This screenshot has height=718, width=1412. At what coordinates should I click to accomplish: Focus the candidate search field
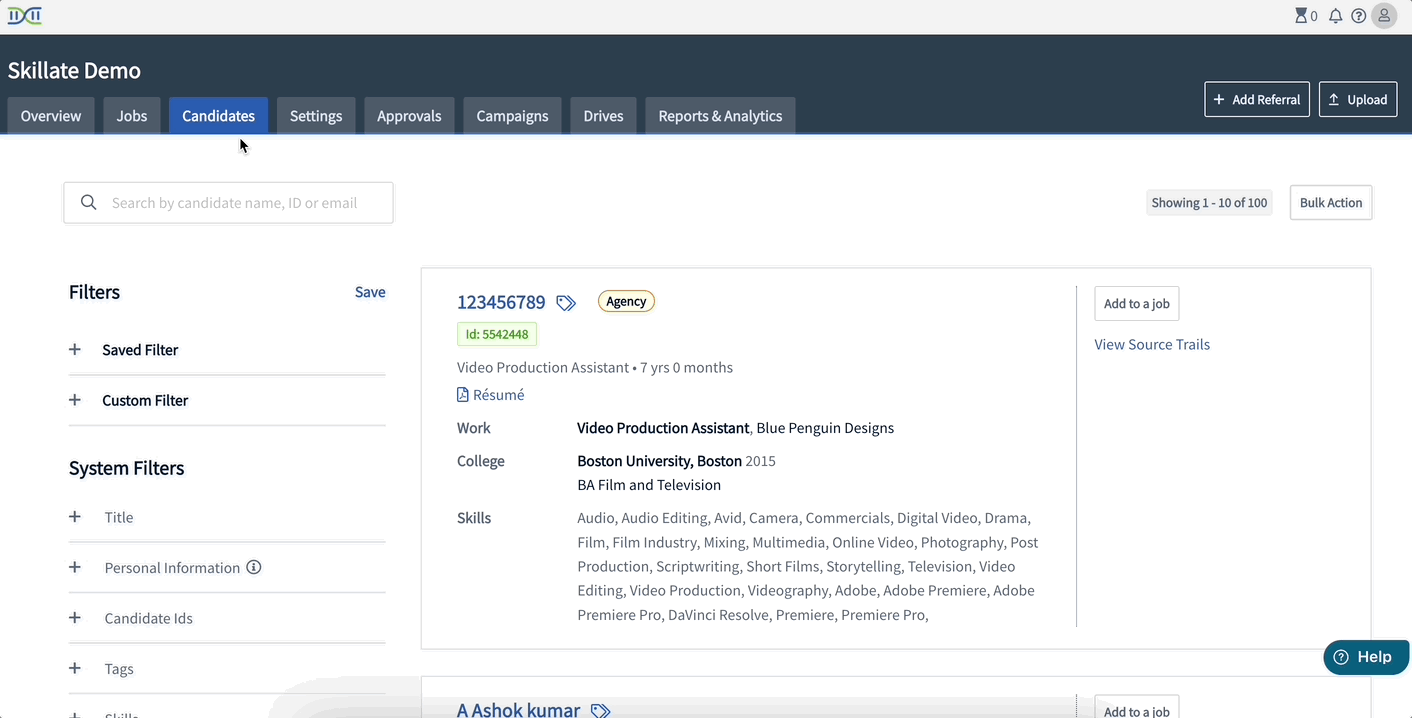[x=228, y=203]
